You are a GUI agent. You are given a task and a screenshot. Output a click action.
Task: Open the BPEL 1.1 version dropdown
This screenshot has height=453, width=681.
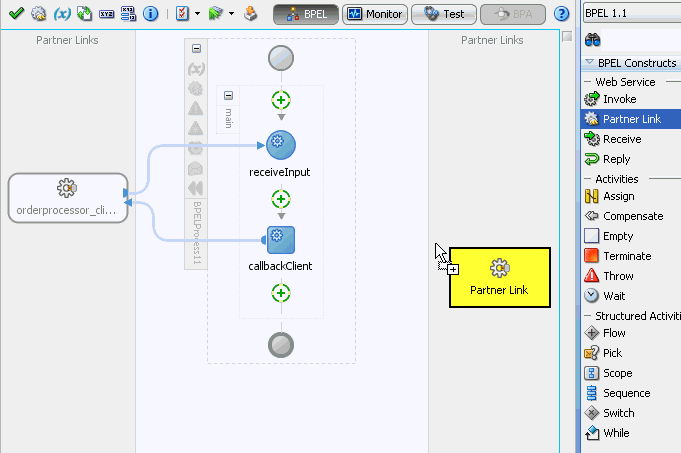click(632, 13)
